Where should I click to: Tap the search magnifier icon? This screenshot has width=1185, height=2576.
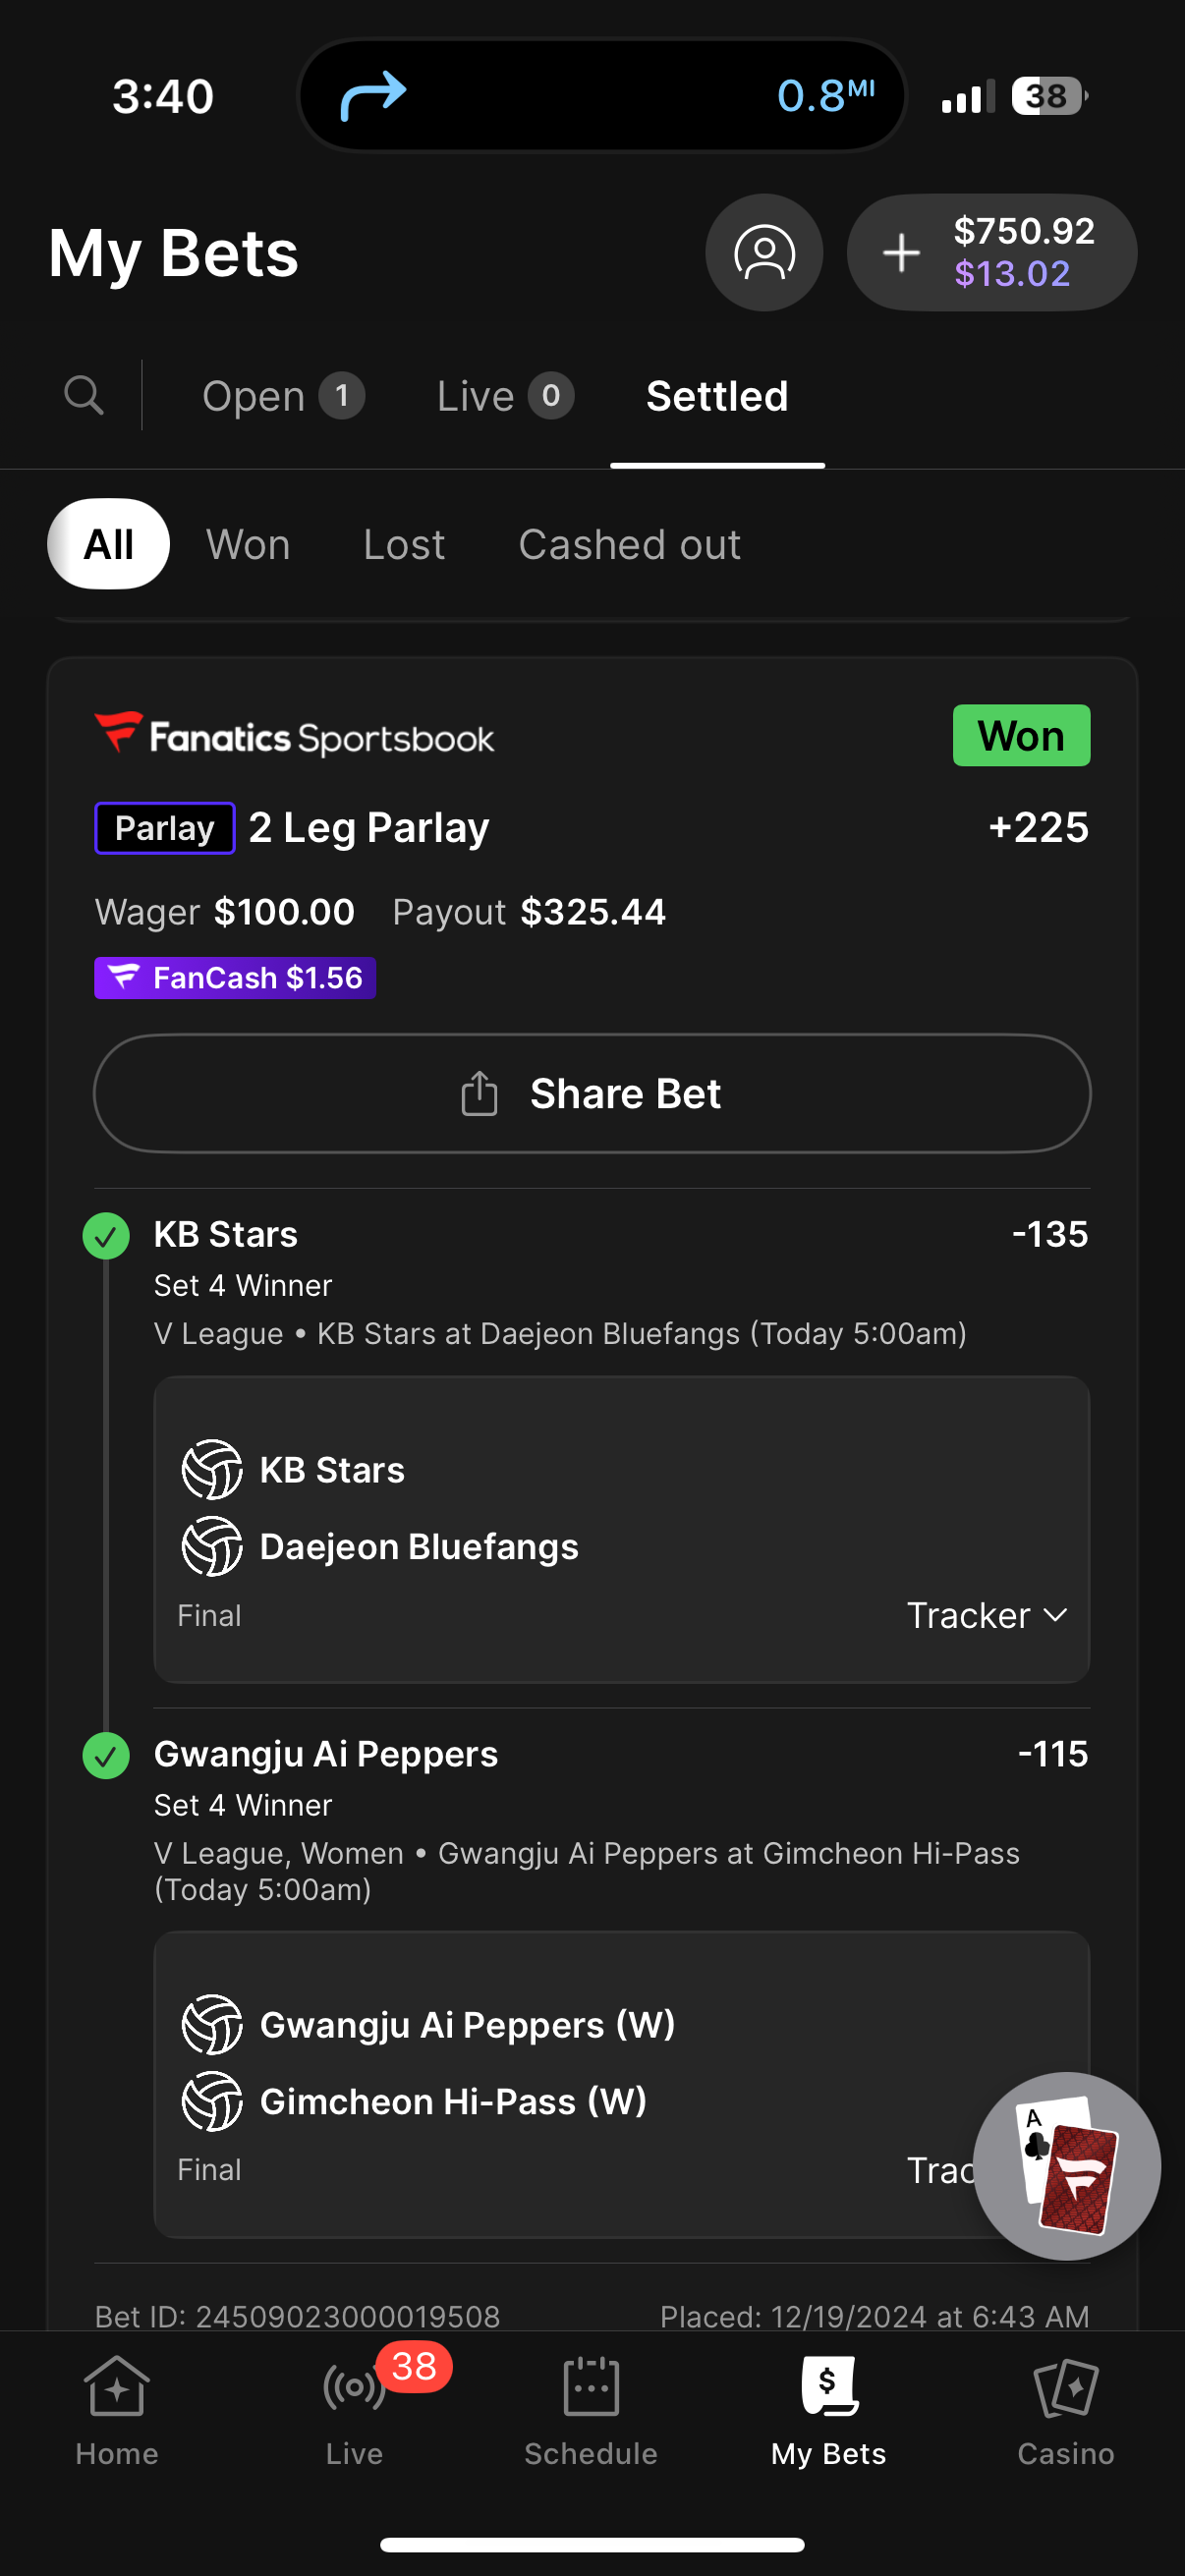84,395
